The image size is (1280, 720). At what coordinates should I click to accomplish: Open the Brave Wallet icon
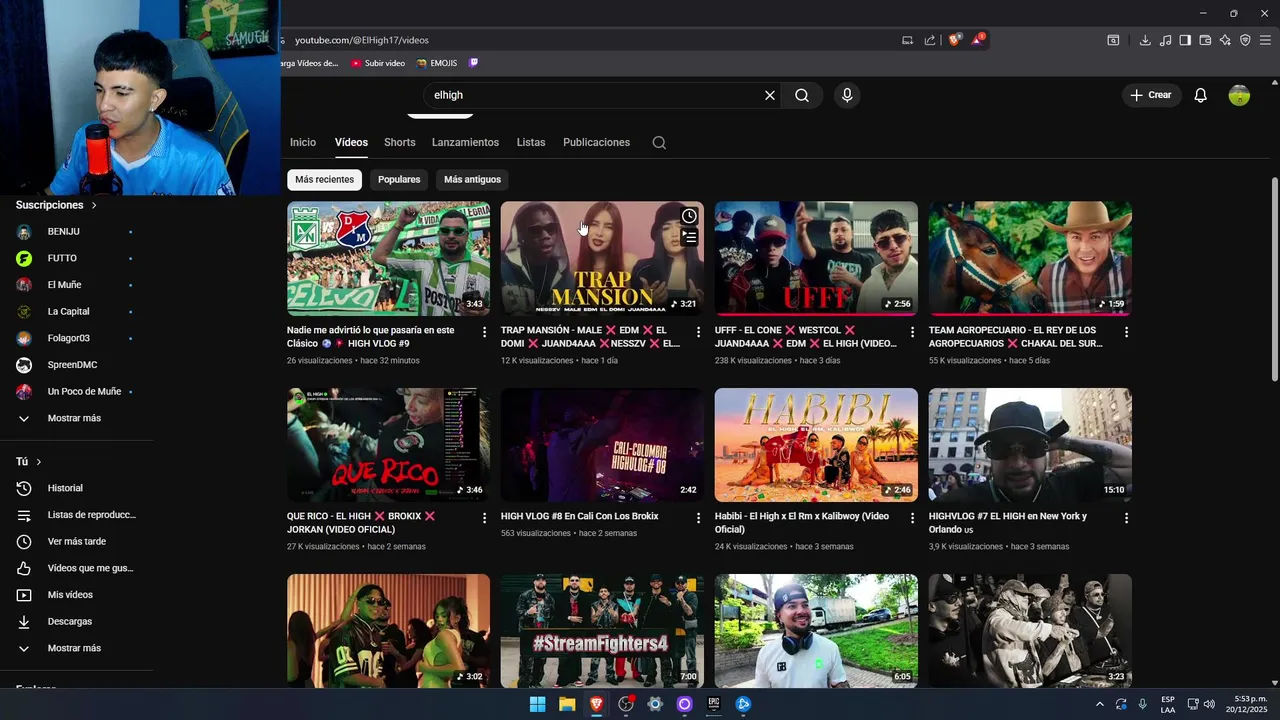1205,40
